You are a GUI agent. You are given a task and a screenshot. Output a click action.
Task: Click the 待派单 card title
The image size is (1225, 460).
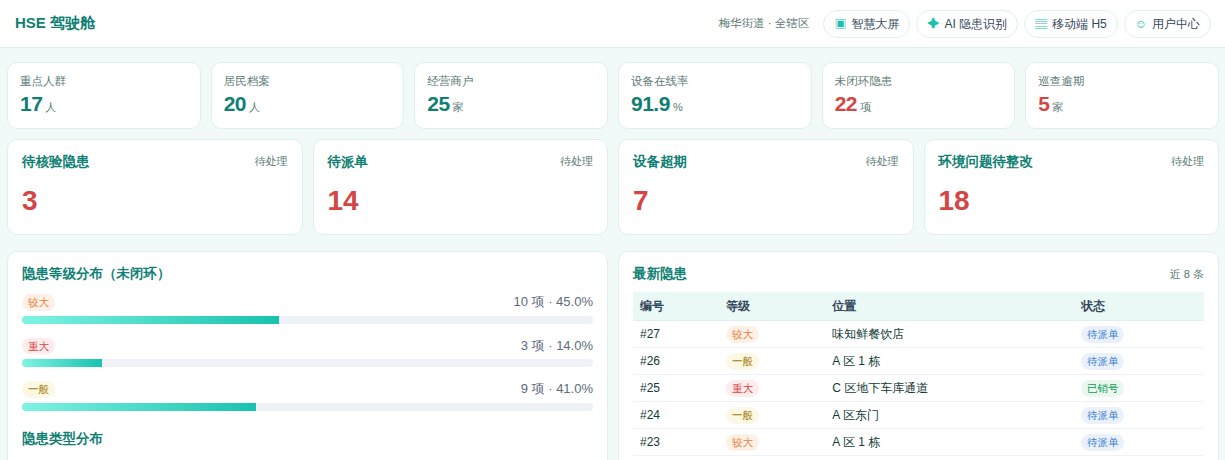pyautogui.click(x=347, y=162)
